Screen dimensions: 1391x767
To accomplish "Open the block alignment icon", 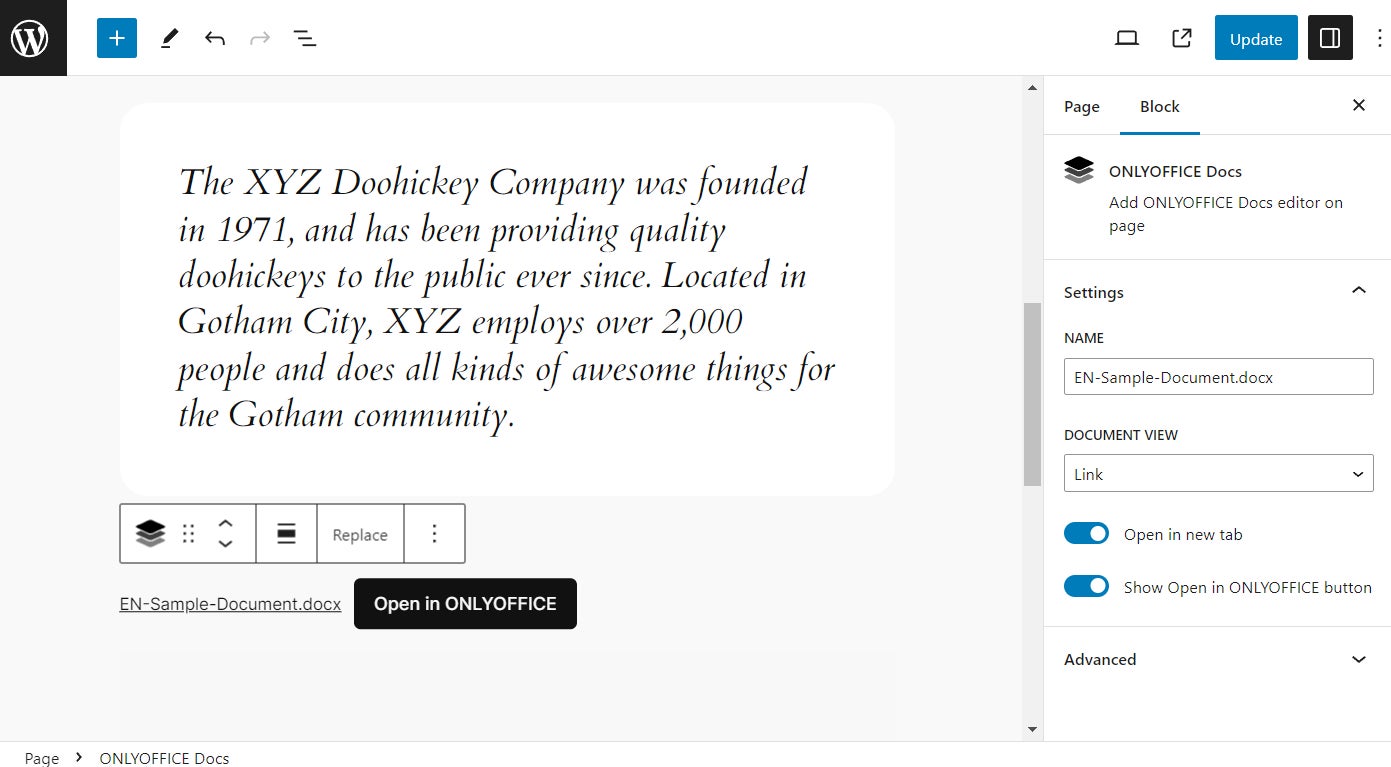I will [286, 534].
